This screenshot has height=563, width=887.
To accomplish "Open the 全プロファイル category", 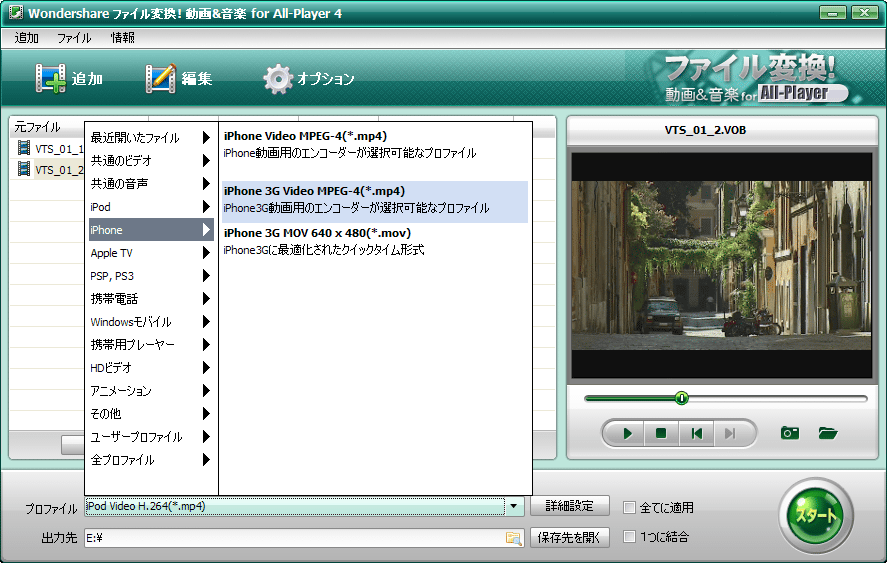I will pyautogui.click(x=150, y=460).
